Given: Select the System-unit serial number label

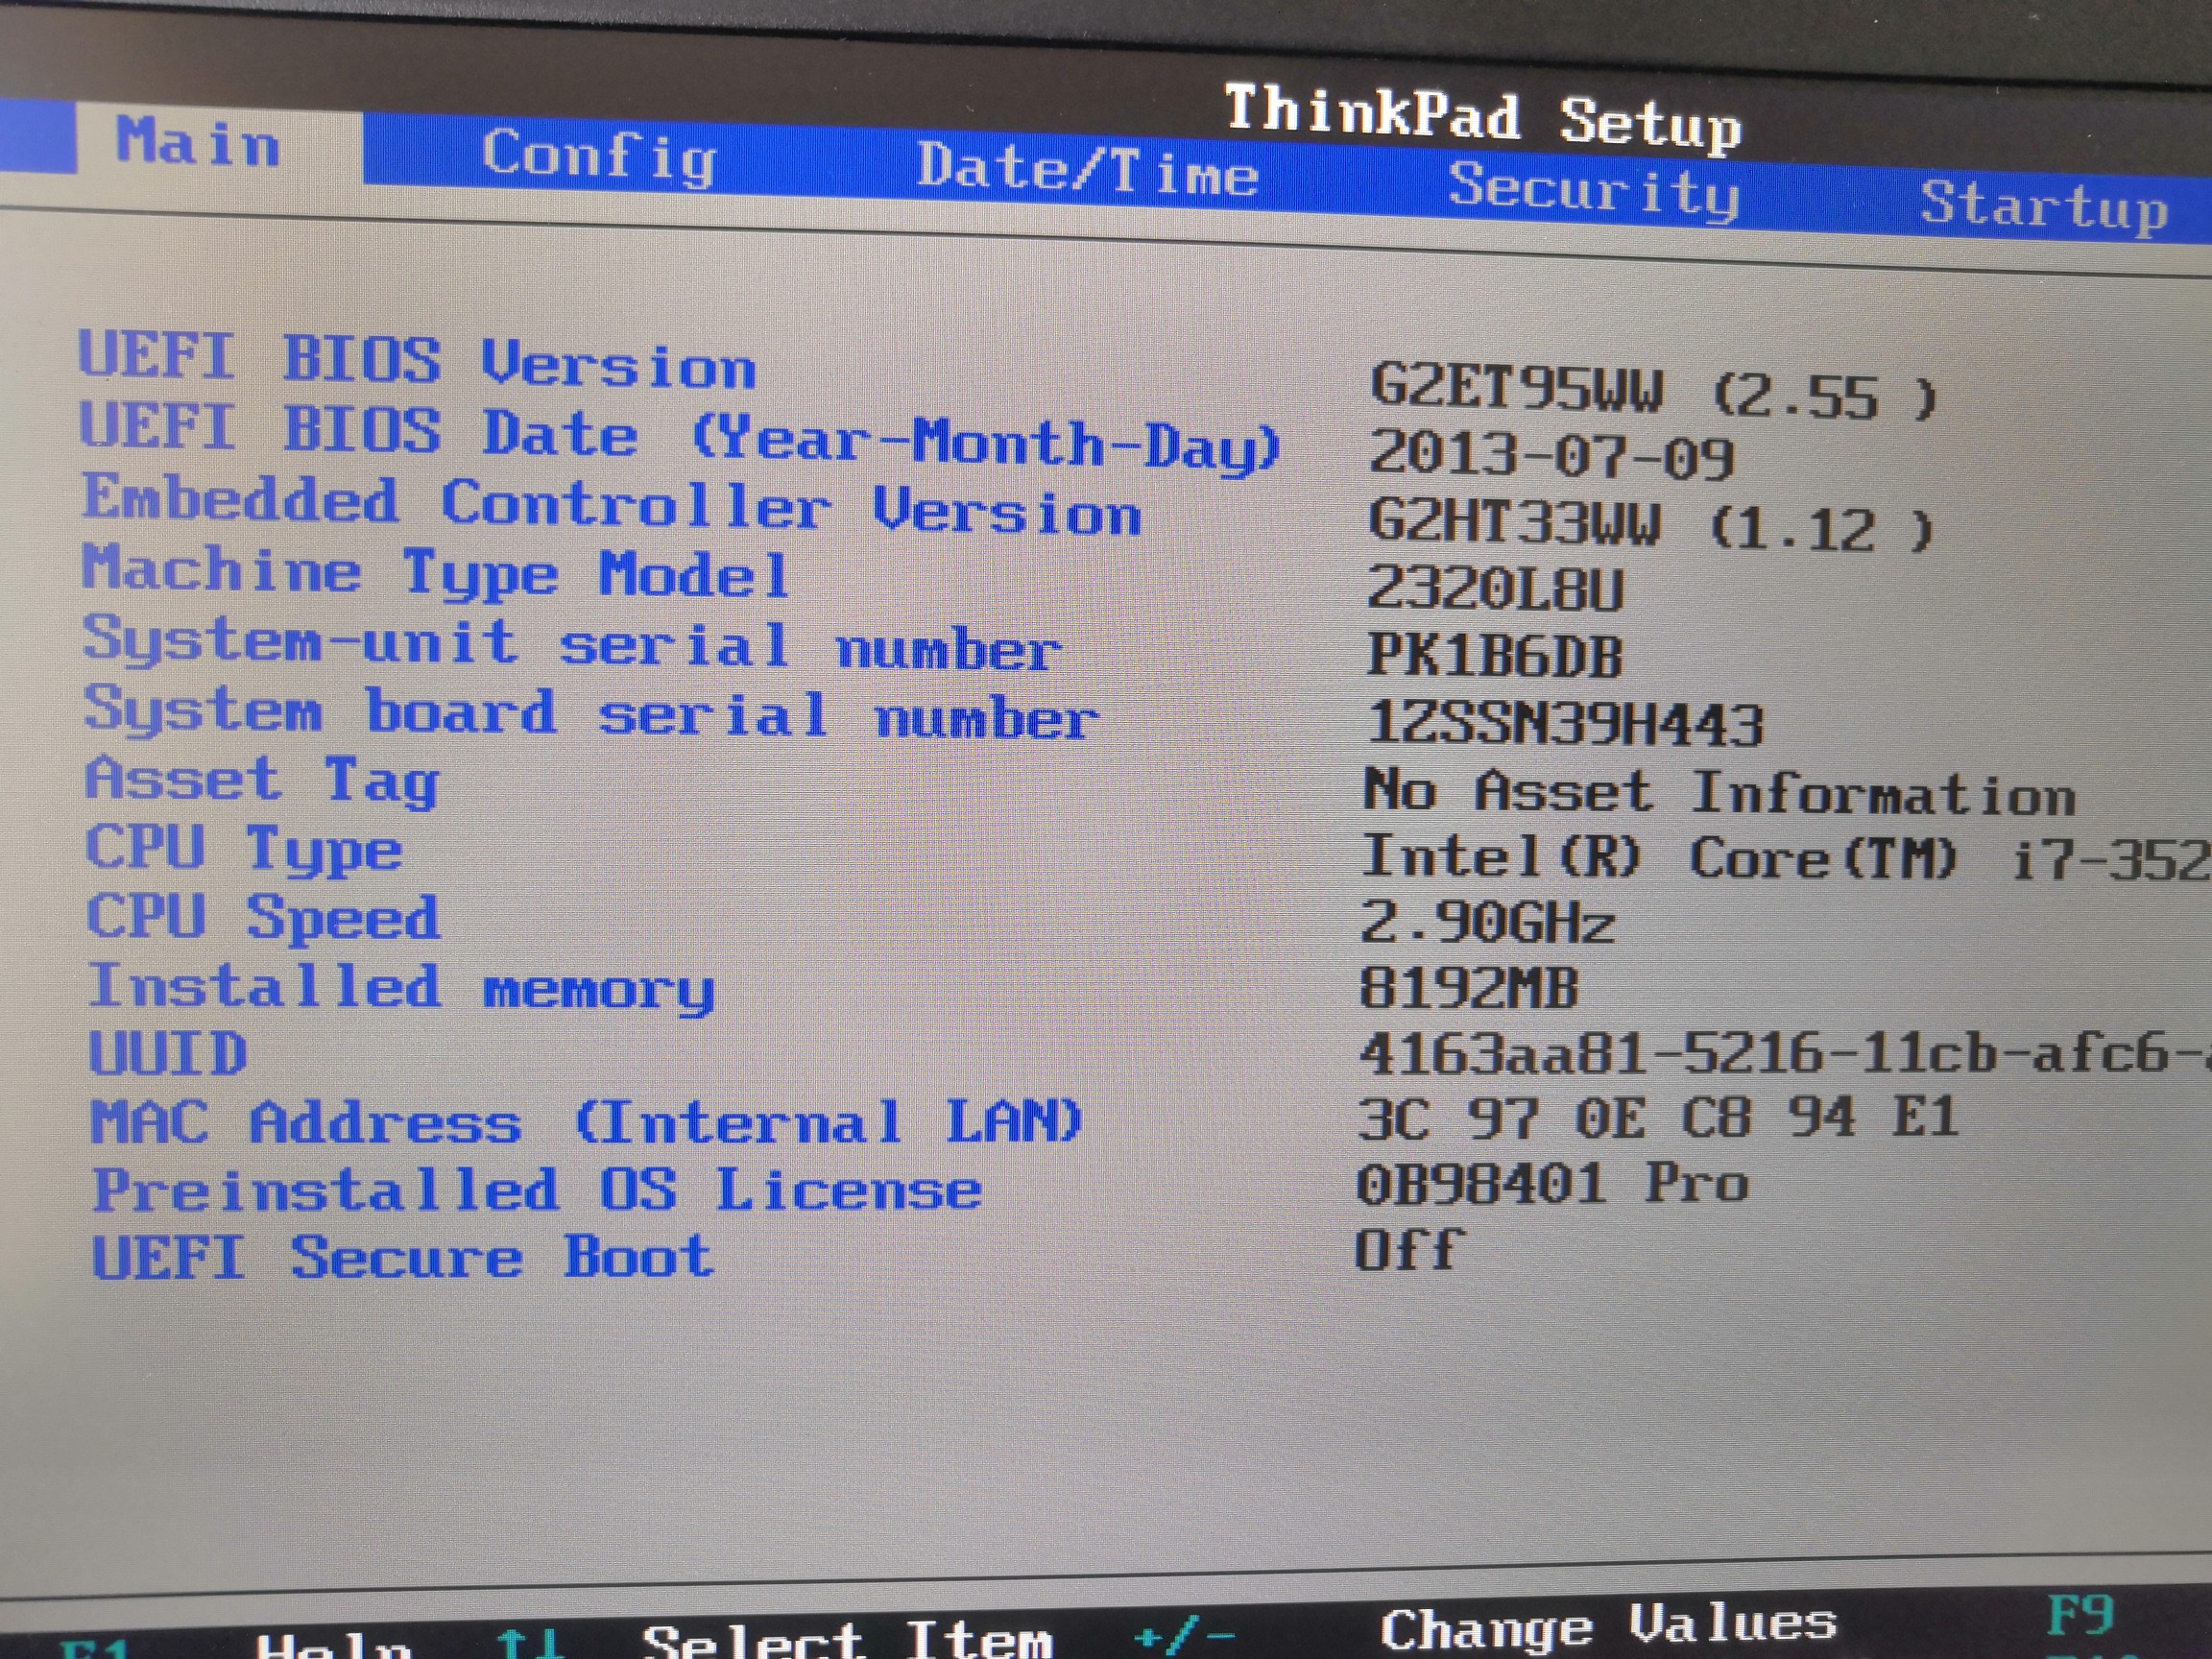Looking at the screenshot, I should click(572, 644).
